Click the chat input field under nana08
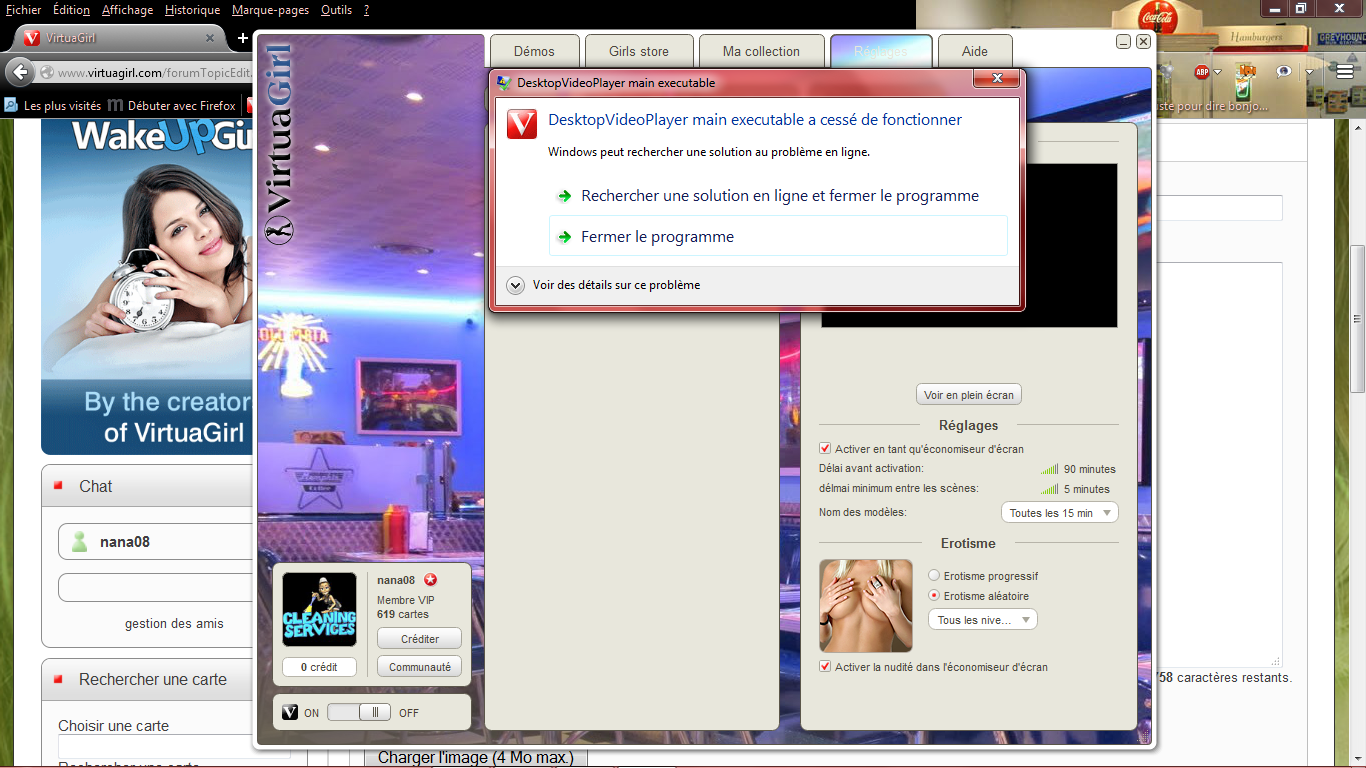Viewport: 1366px width, 768px height. coord(156,588)
